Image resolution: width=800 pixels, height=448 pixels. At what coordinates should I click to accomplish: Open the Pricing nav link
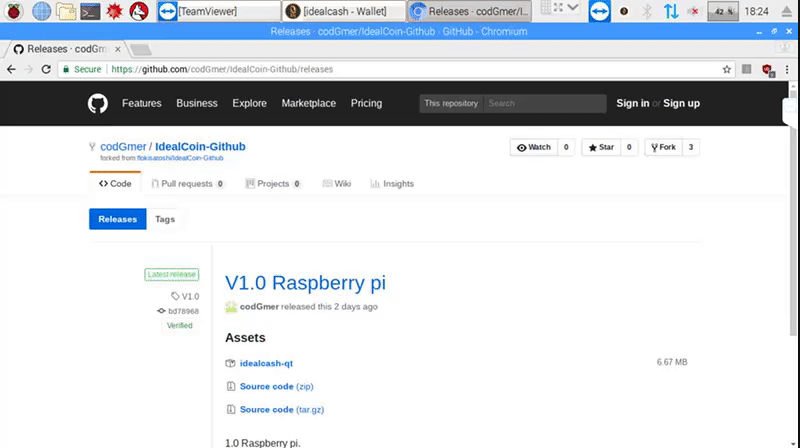point(366,103)
